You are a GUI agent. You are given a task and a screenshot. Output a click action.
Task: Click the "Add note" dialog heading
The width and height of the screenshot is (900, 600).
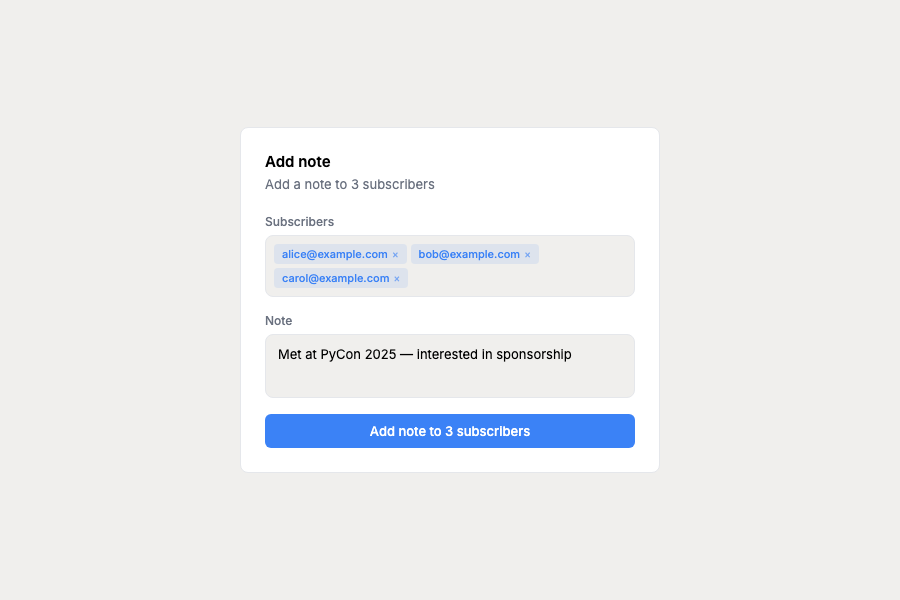tap(297, 162)
